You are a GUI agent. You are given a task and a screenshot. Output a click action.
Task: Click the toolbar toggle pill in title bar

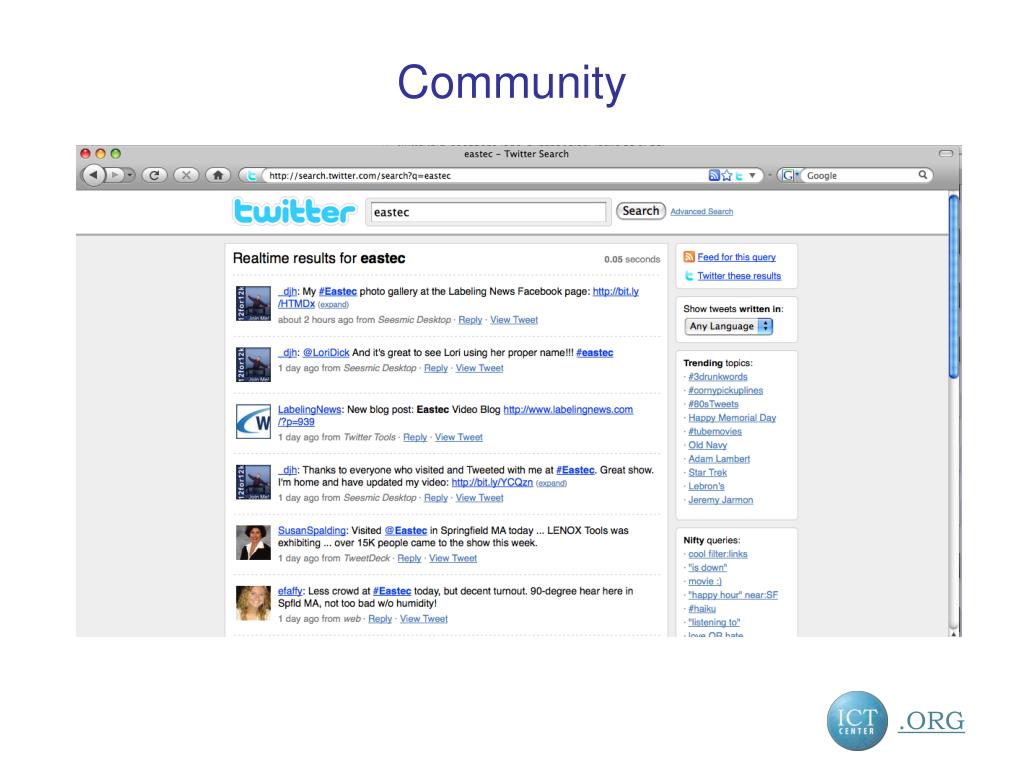coord(946,153)
